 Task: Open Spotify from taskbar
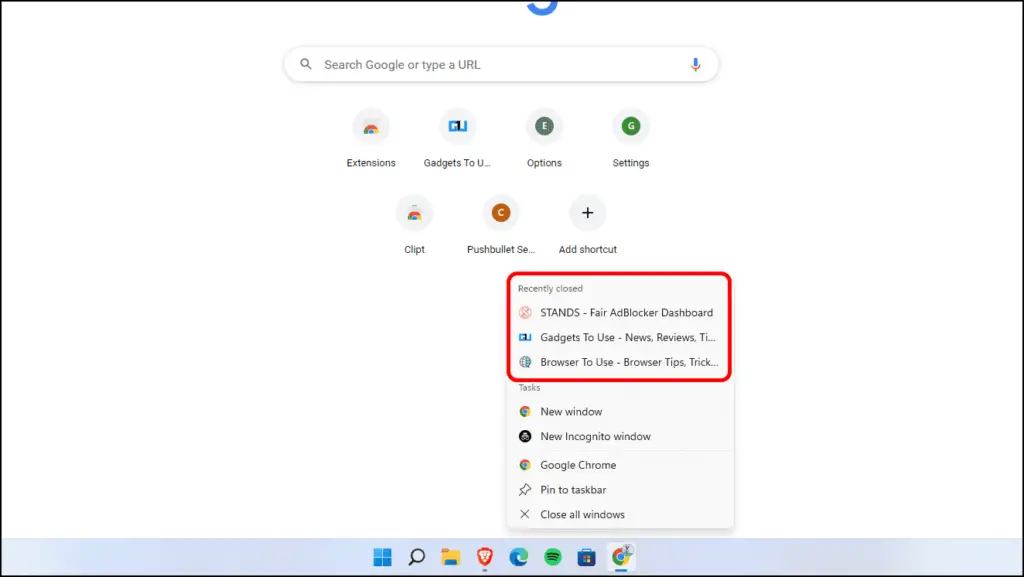(552, 557)
